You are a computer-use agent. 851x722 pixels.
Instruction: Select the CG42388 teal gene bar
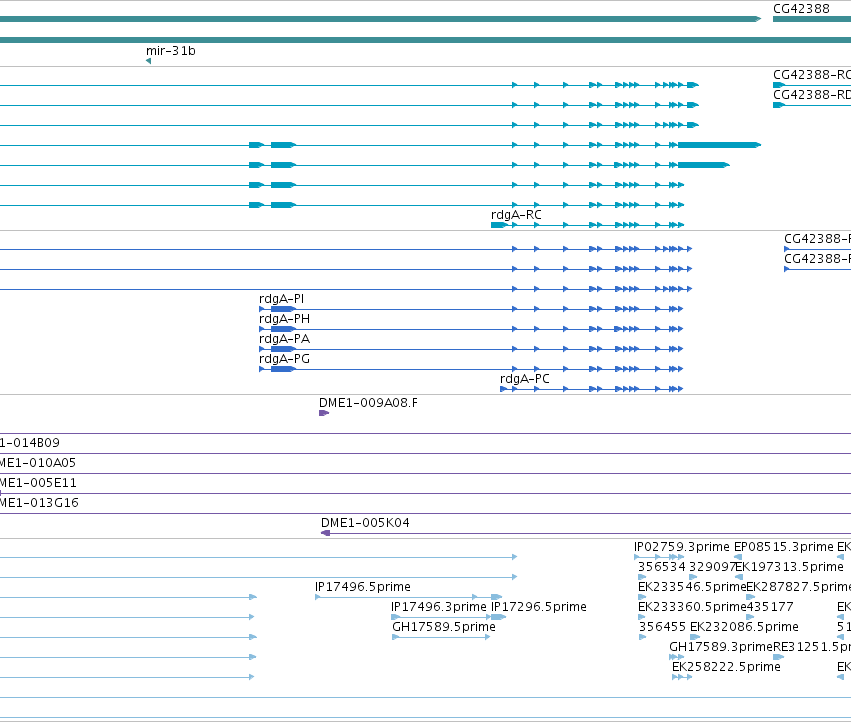pos(811,19)
